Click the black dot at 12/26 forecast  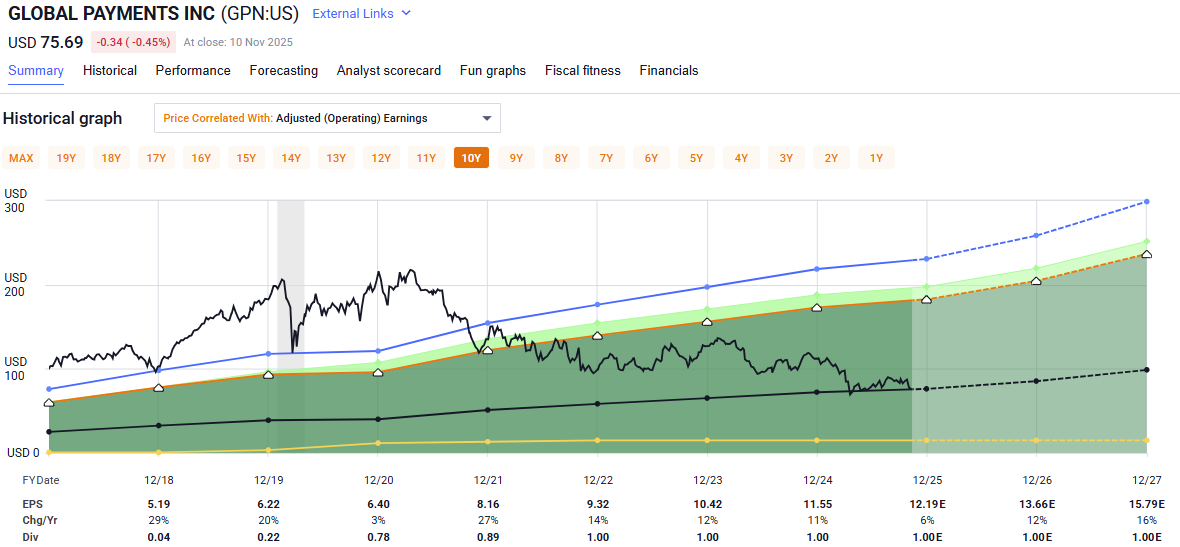(1036, 381)
